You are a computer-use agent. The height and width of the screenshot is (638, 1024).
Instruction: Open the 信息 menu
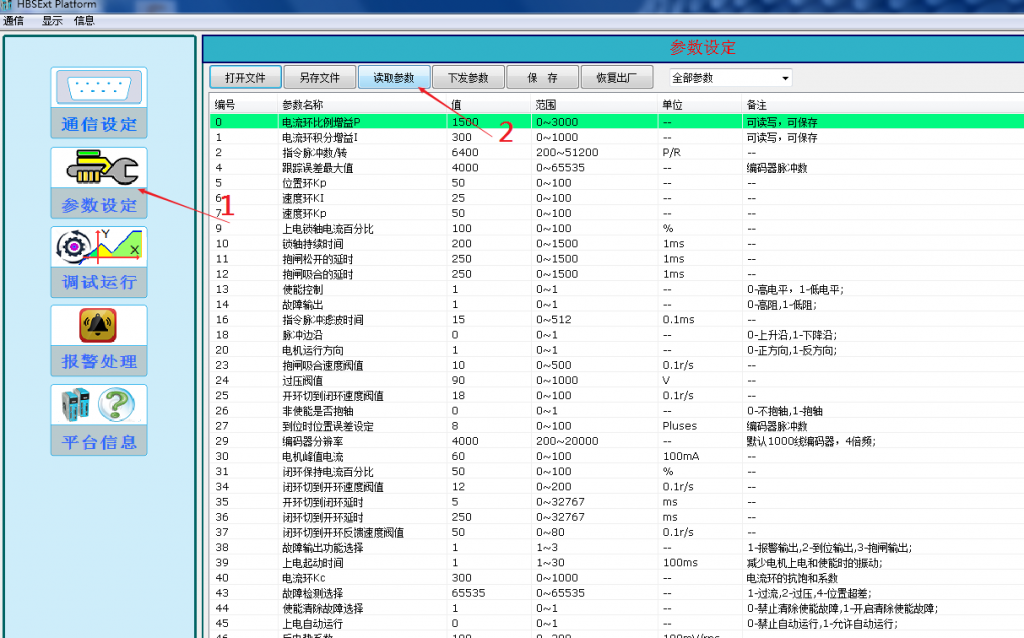84,21
